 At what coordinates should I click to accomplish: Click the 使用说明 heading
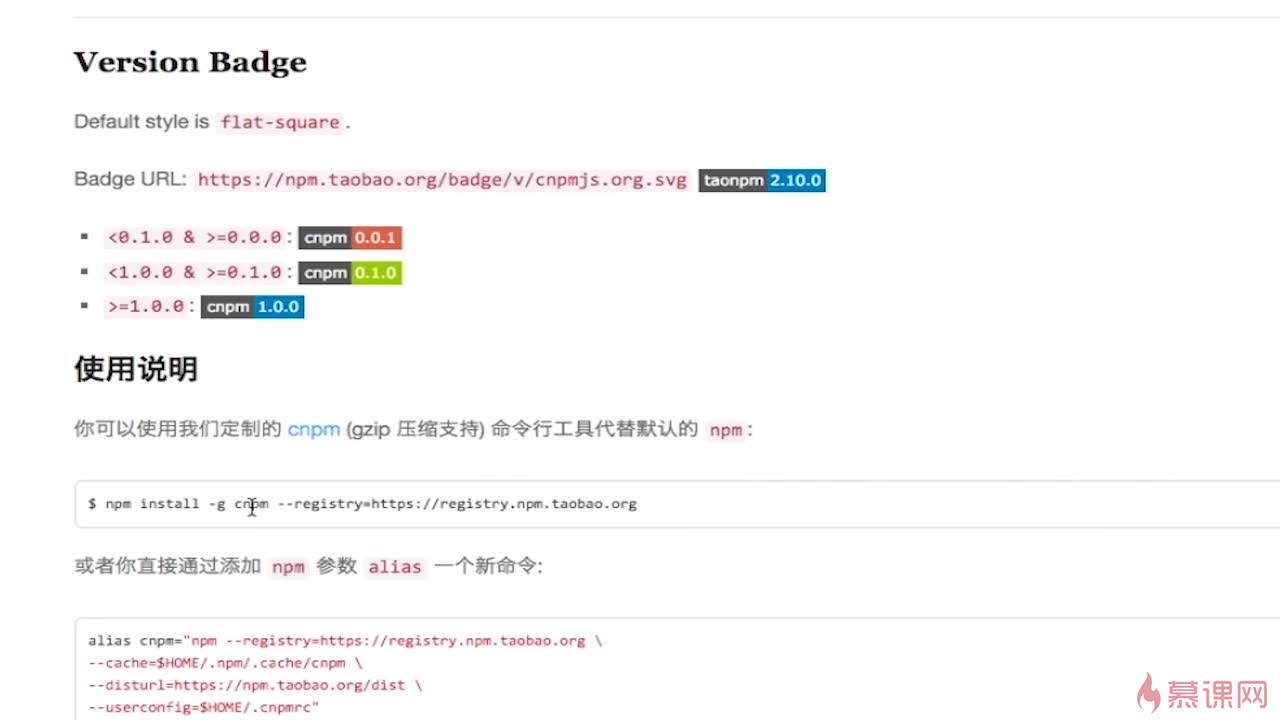136,369
